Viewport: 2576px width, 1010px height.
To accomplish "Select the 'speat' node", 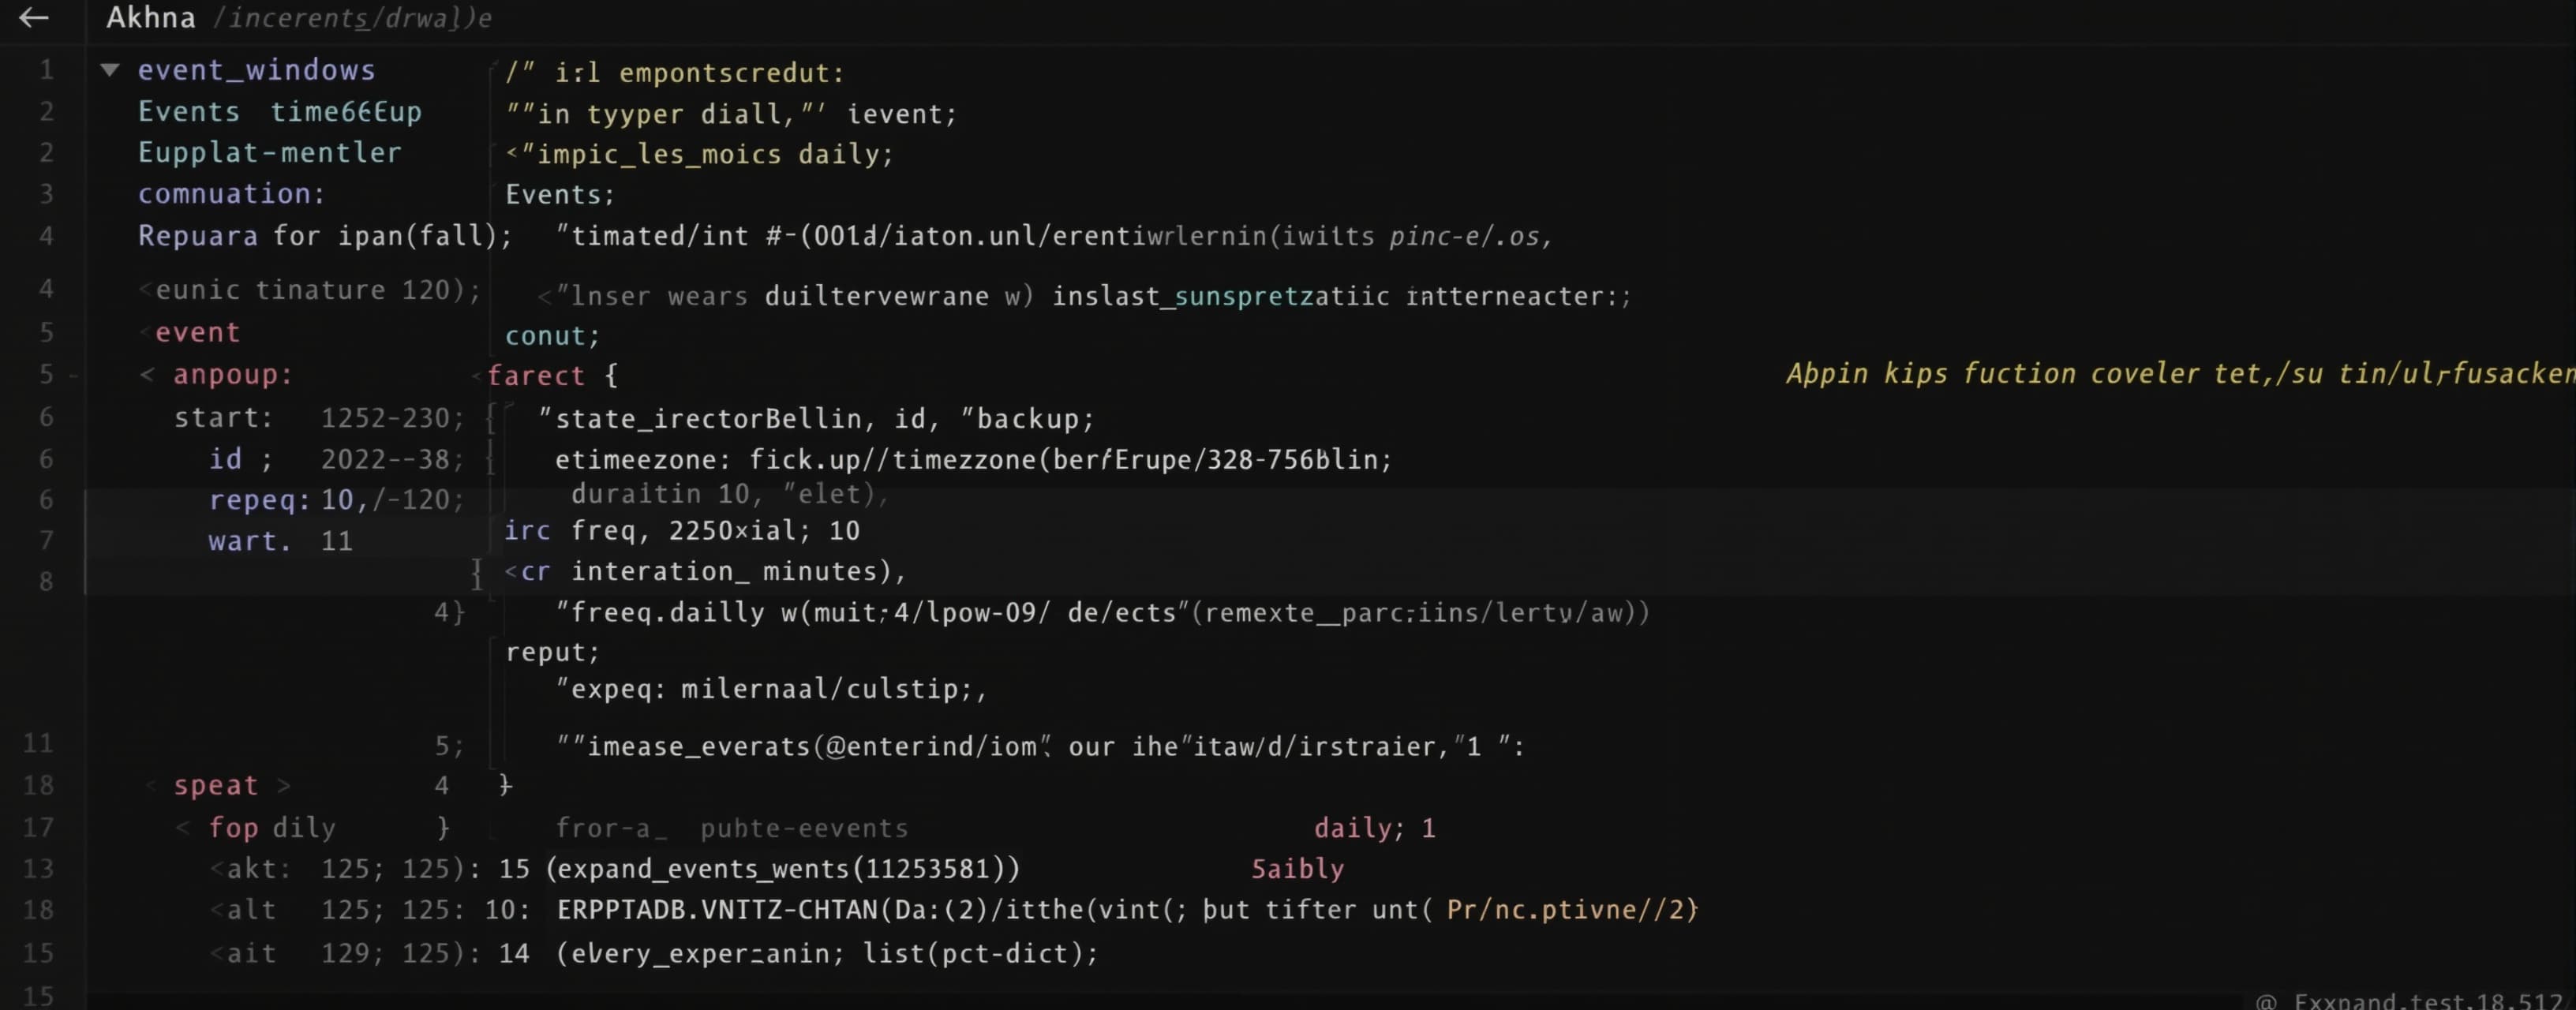I will pos(216,786).
